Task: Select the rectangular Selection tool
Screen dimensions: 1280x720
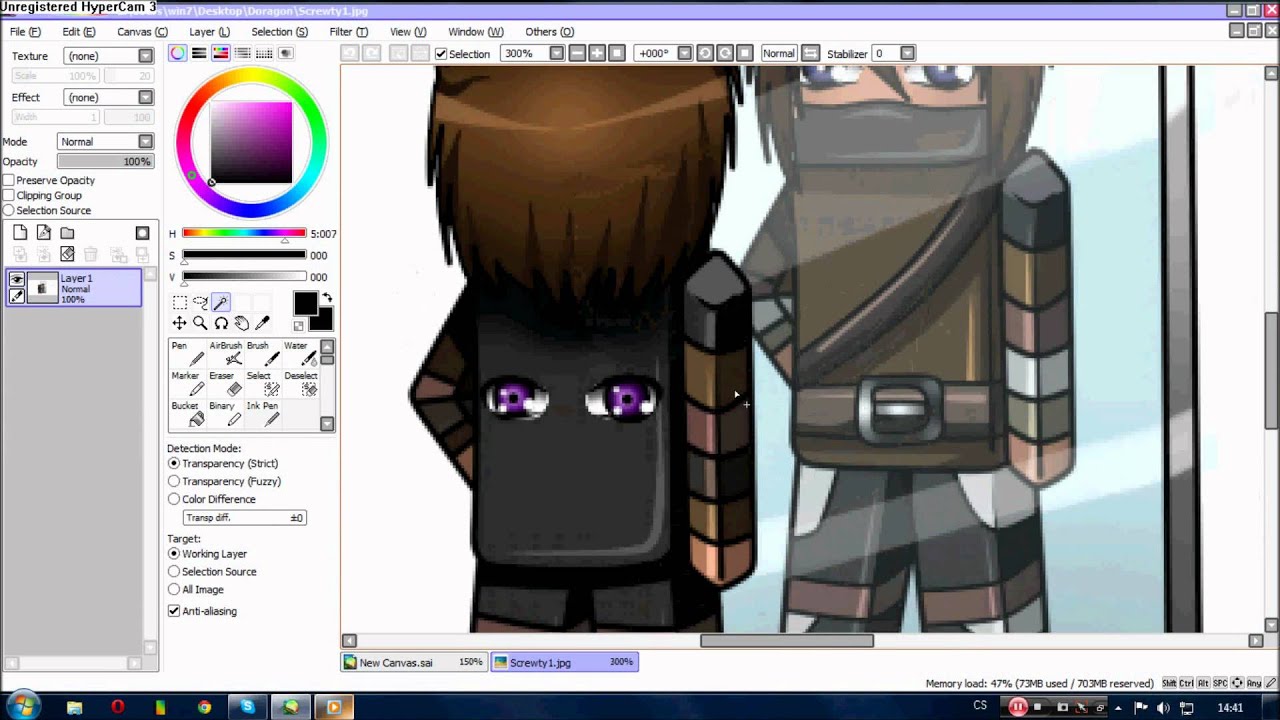Action: pos(180,302)
